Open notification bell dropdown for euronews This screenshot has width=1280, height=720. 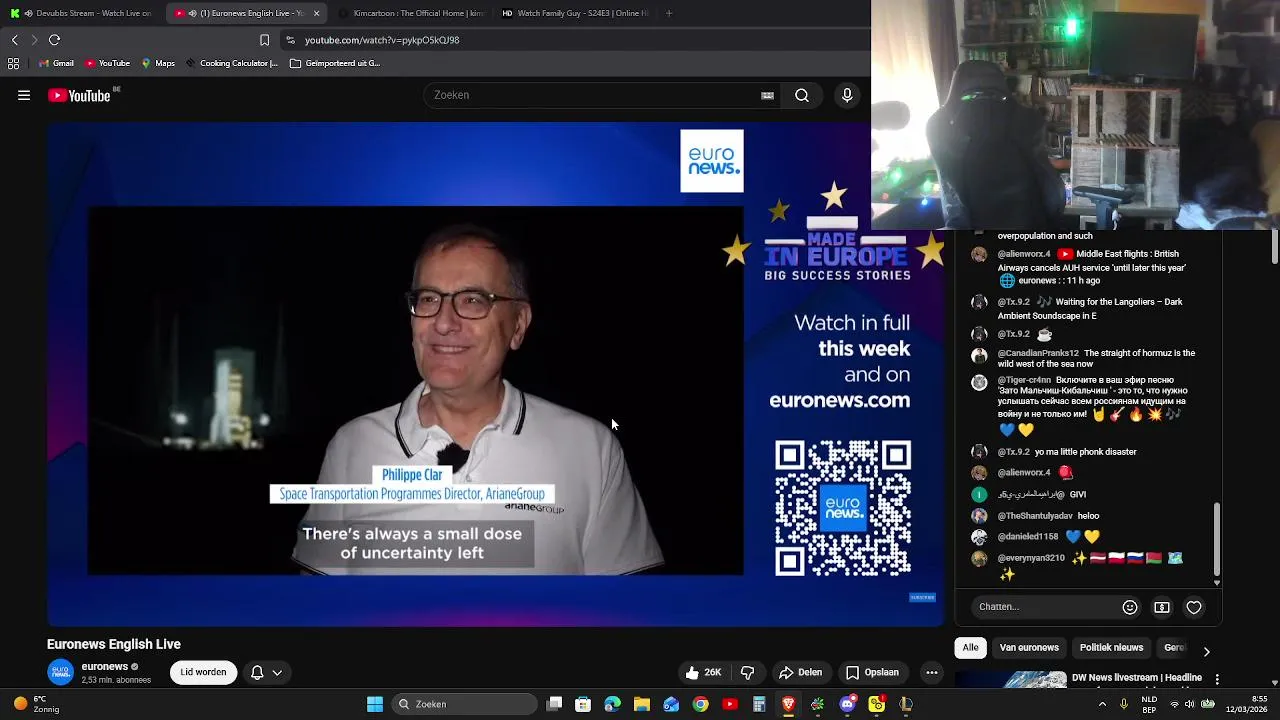click(266, 672)
